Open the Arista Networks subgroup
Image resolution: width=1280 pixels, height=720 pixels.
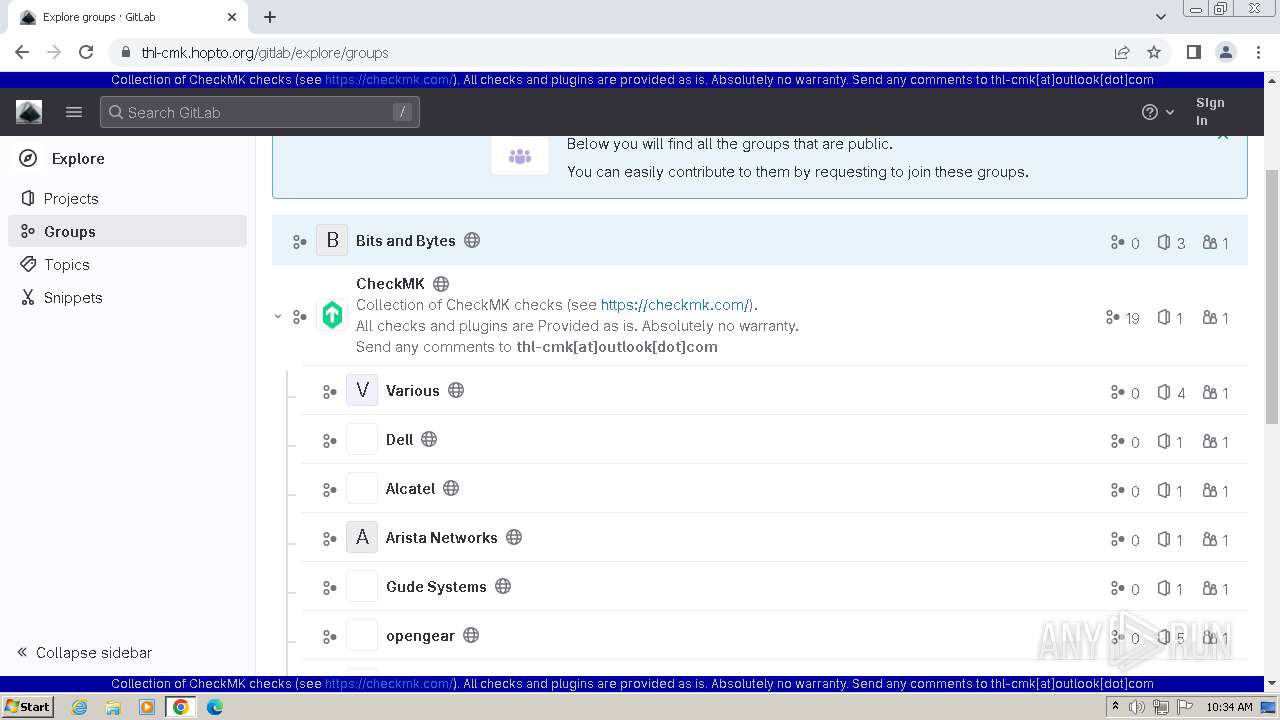click(441, 537)
